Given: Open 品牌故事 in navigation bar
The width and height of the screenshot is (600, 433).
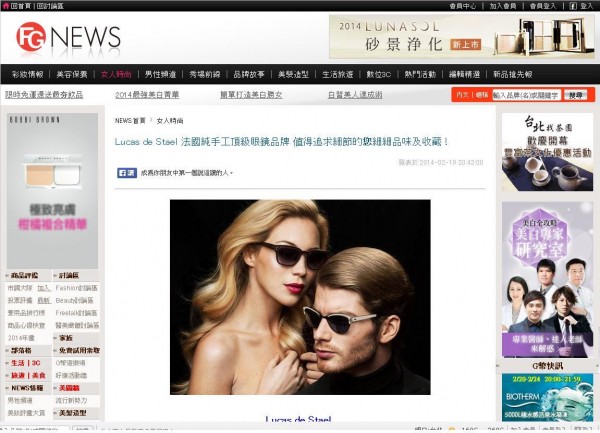Looking at the screenshot, I should (249, 74).
